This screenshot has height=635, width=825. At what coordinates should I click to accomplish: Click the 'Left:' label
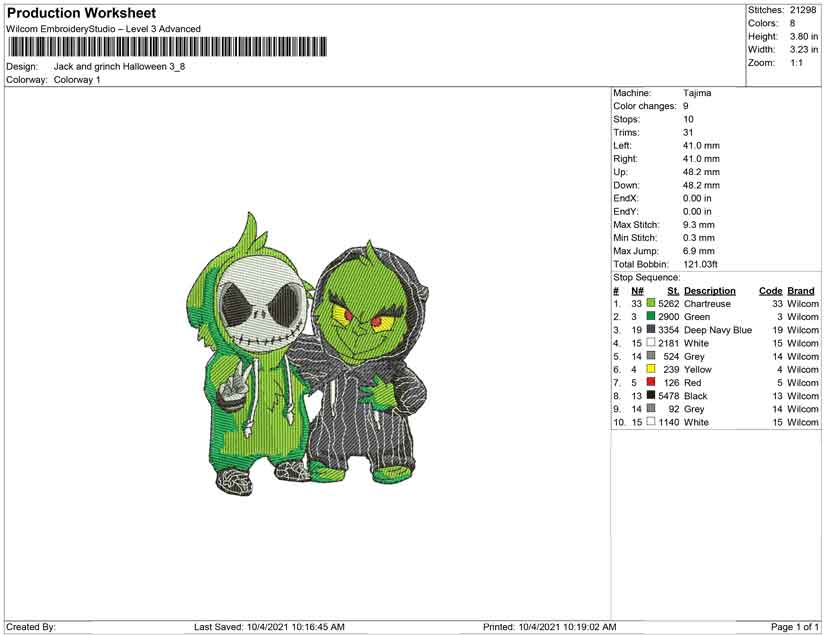[x=622, y=146]
